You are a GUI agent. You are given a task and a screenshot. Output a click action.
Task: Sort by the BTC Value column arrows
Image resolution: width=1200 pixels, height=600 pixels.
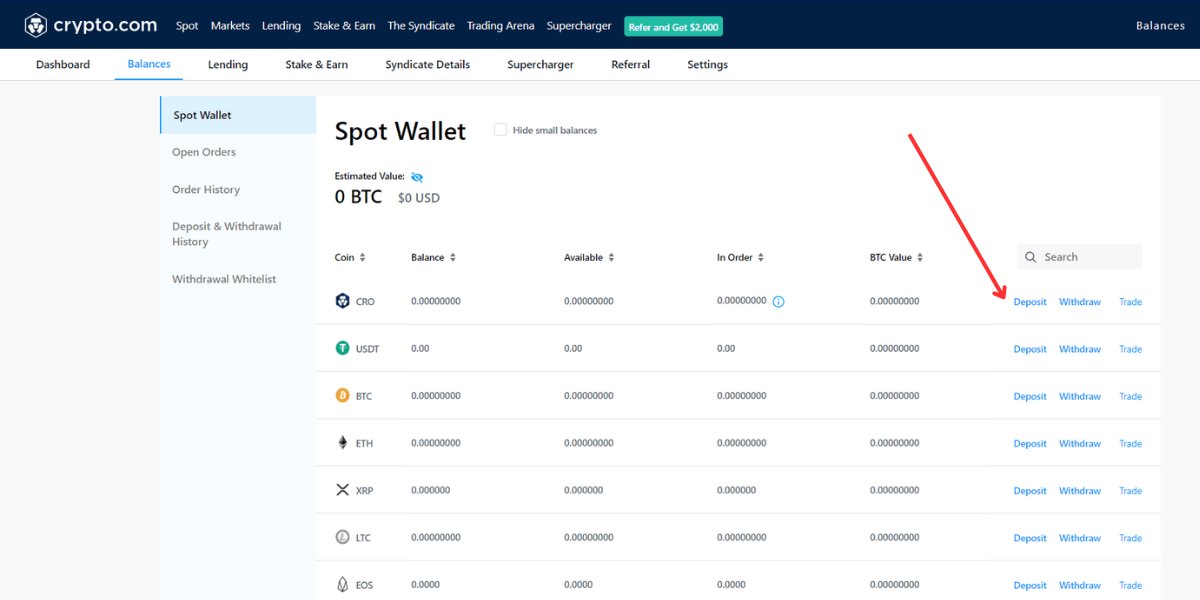pos(920,257)
